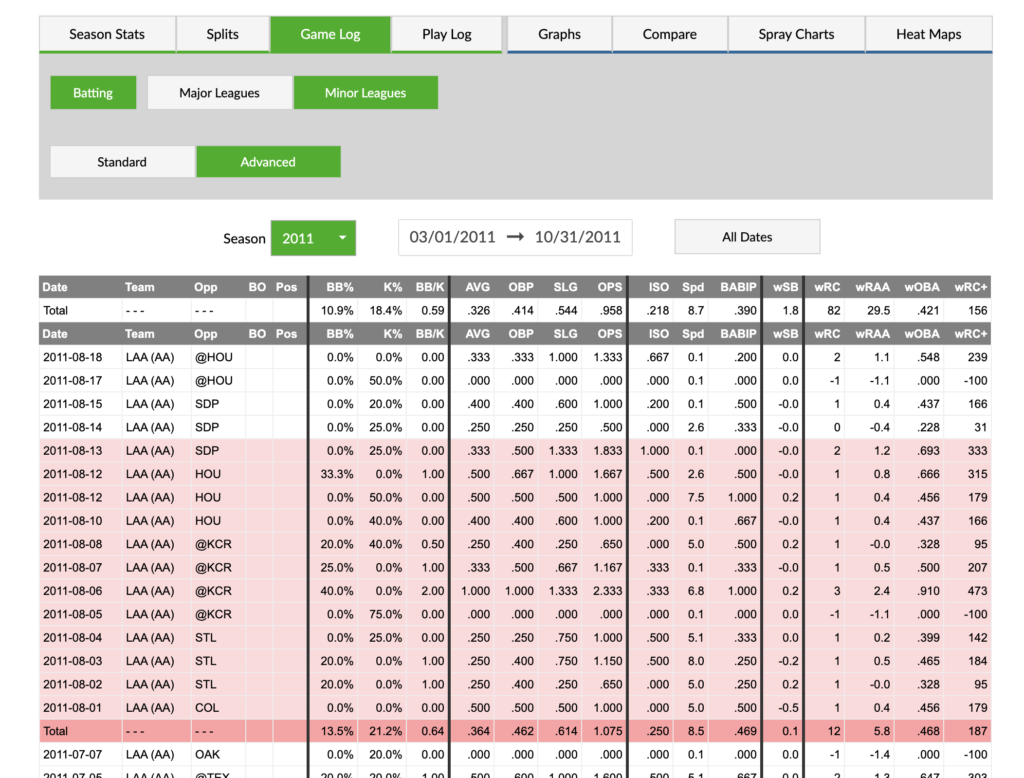This screenshot has width=1024, height=778.
Task: Switch to Standard stats view
Action: [121, 161]
